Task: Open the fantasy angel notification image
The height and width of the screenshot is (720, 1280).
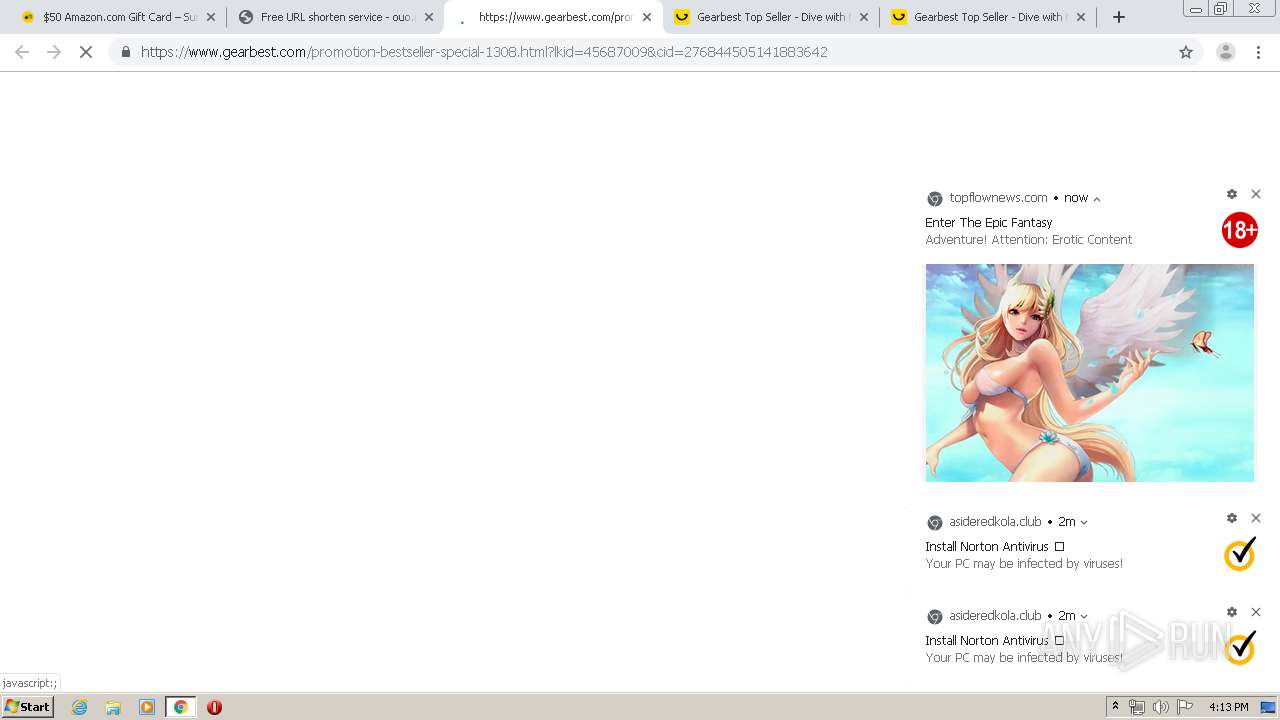Action: tap(1089, 373)
